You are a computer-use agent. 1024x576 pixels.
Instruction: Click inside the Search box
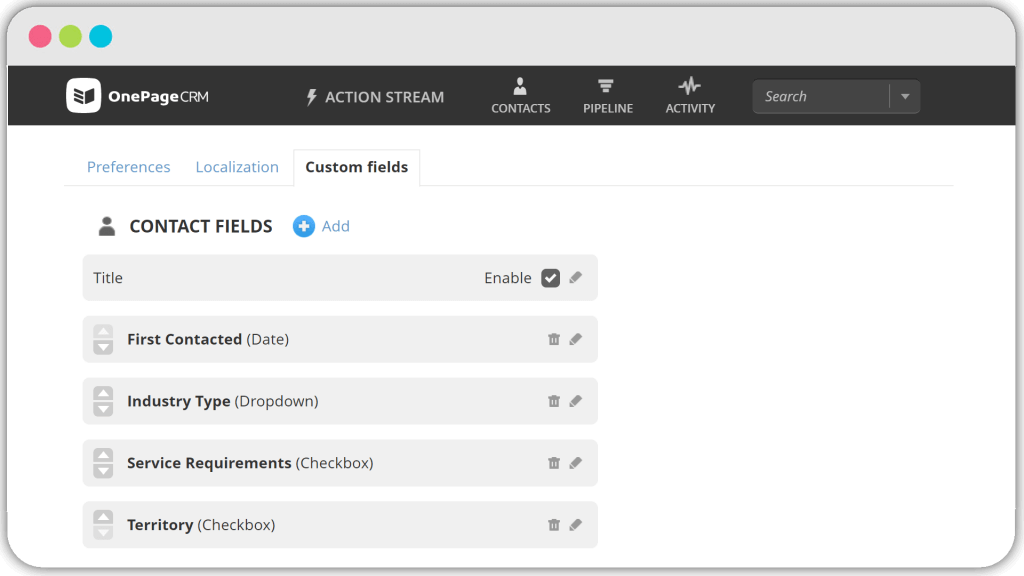[x=820, y=96]
